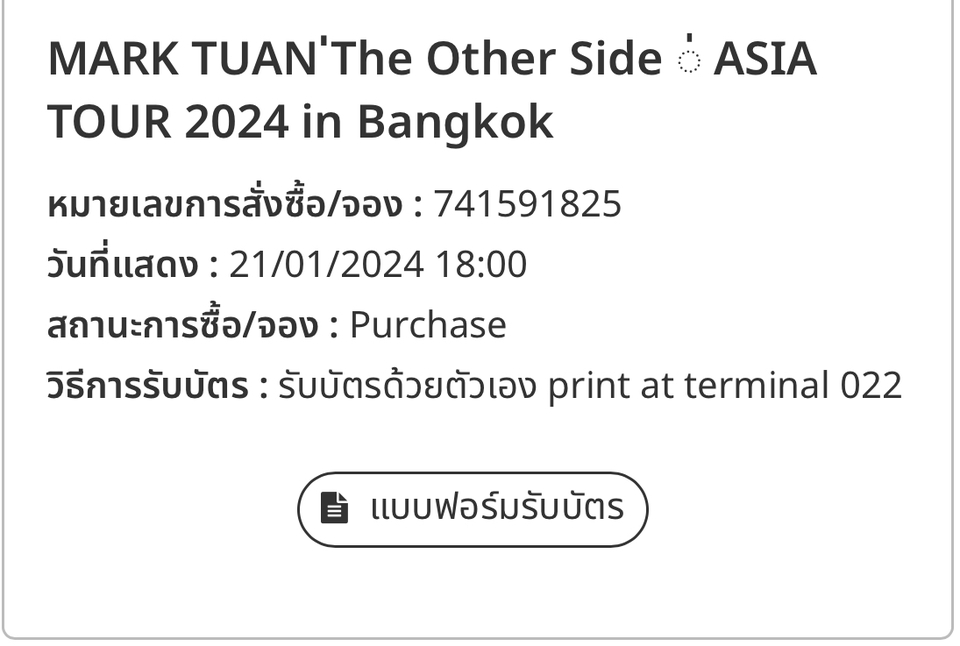Click the word Bangkok in the title

point(455,122)
